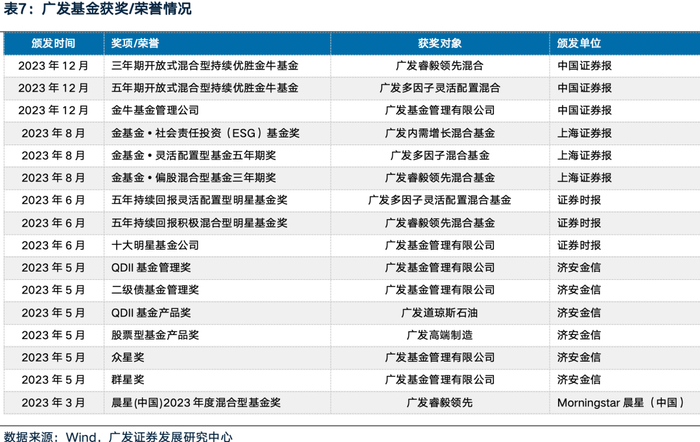Screen dimensions: 700x442
Task: Select recipient '广发多因子灵活配置混合基金' in 证券时报 row
Action: (440, 200)
